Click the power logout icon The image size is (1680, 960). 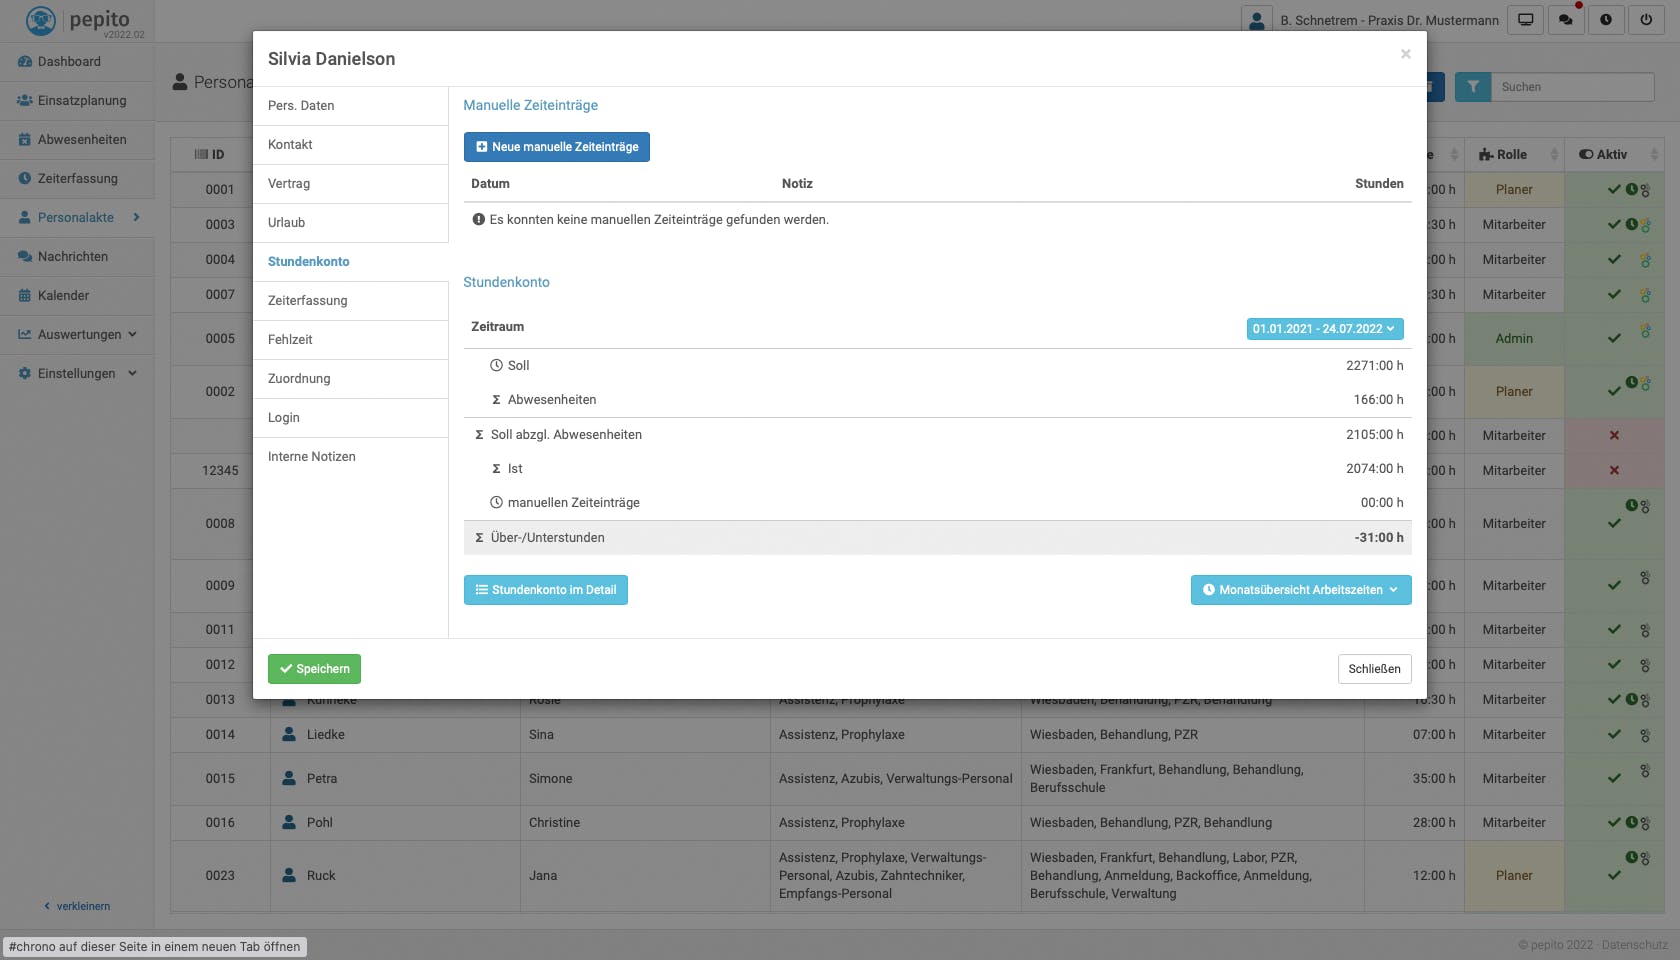[1646, 19]
